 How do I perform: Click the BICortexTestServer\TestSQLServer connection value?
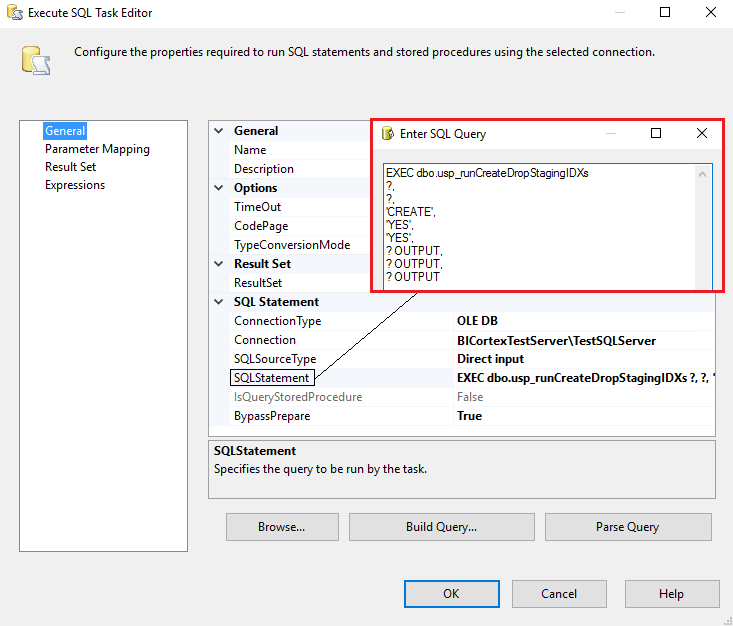556,340
